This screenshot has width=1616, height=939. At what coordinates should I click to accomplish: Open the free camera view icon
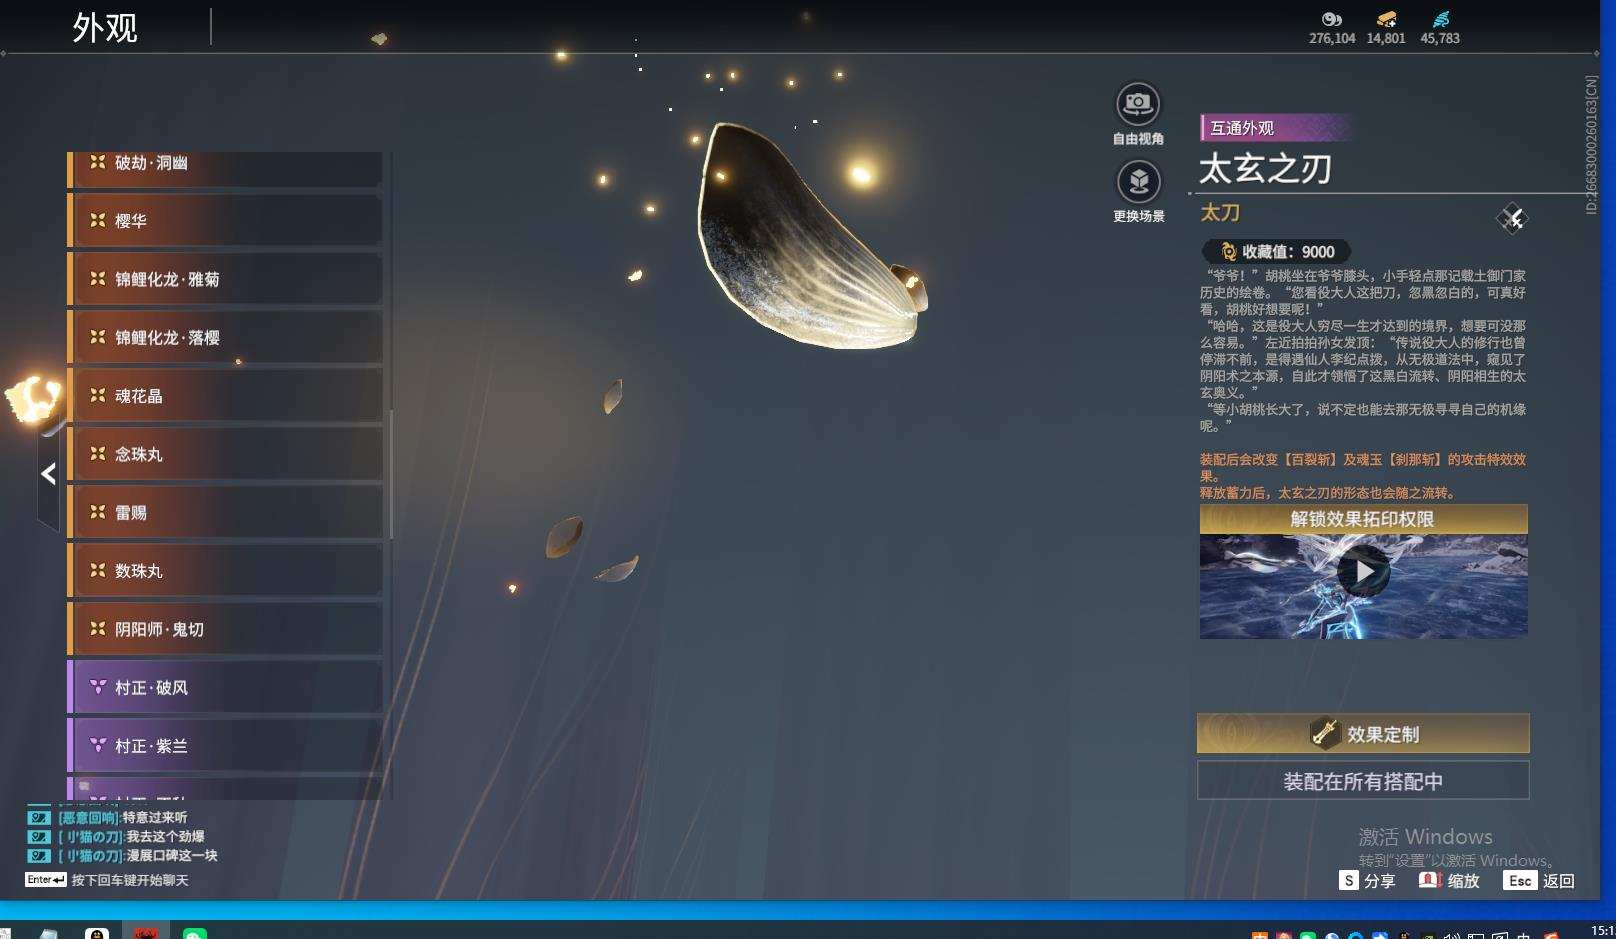1138,104
